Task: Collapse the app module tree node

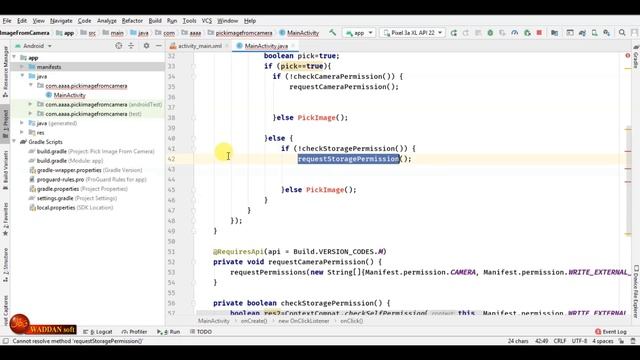Action: point(15,58)
